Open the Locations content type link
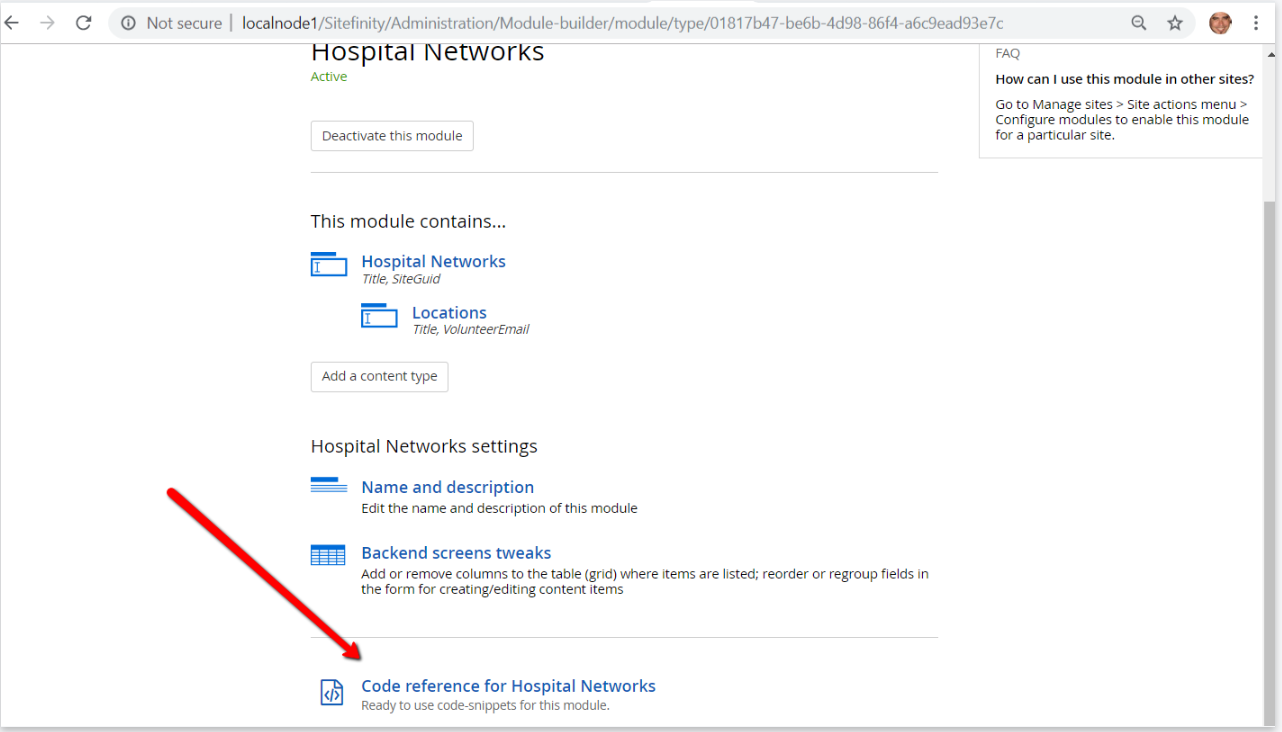 click(449, 313)
